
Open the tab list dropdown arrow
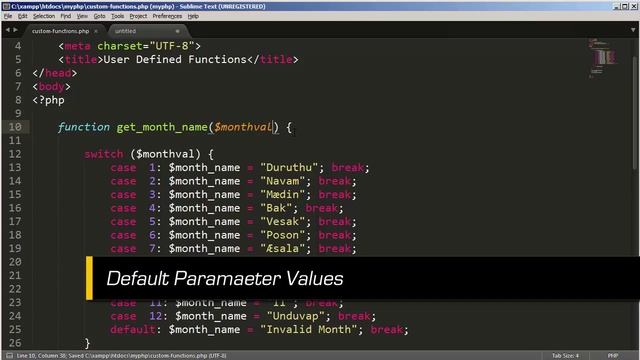click(633, 30)
